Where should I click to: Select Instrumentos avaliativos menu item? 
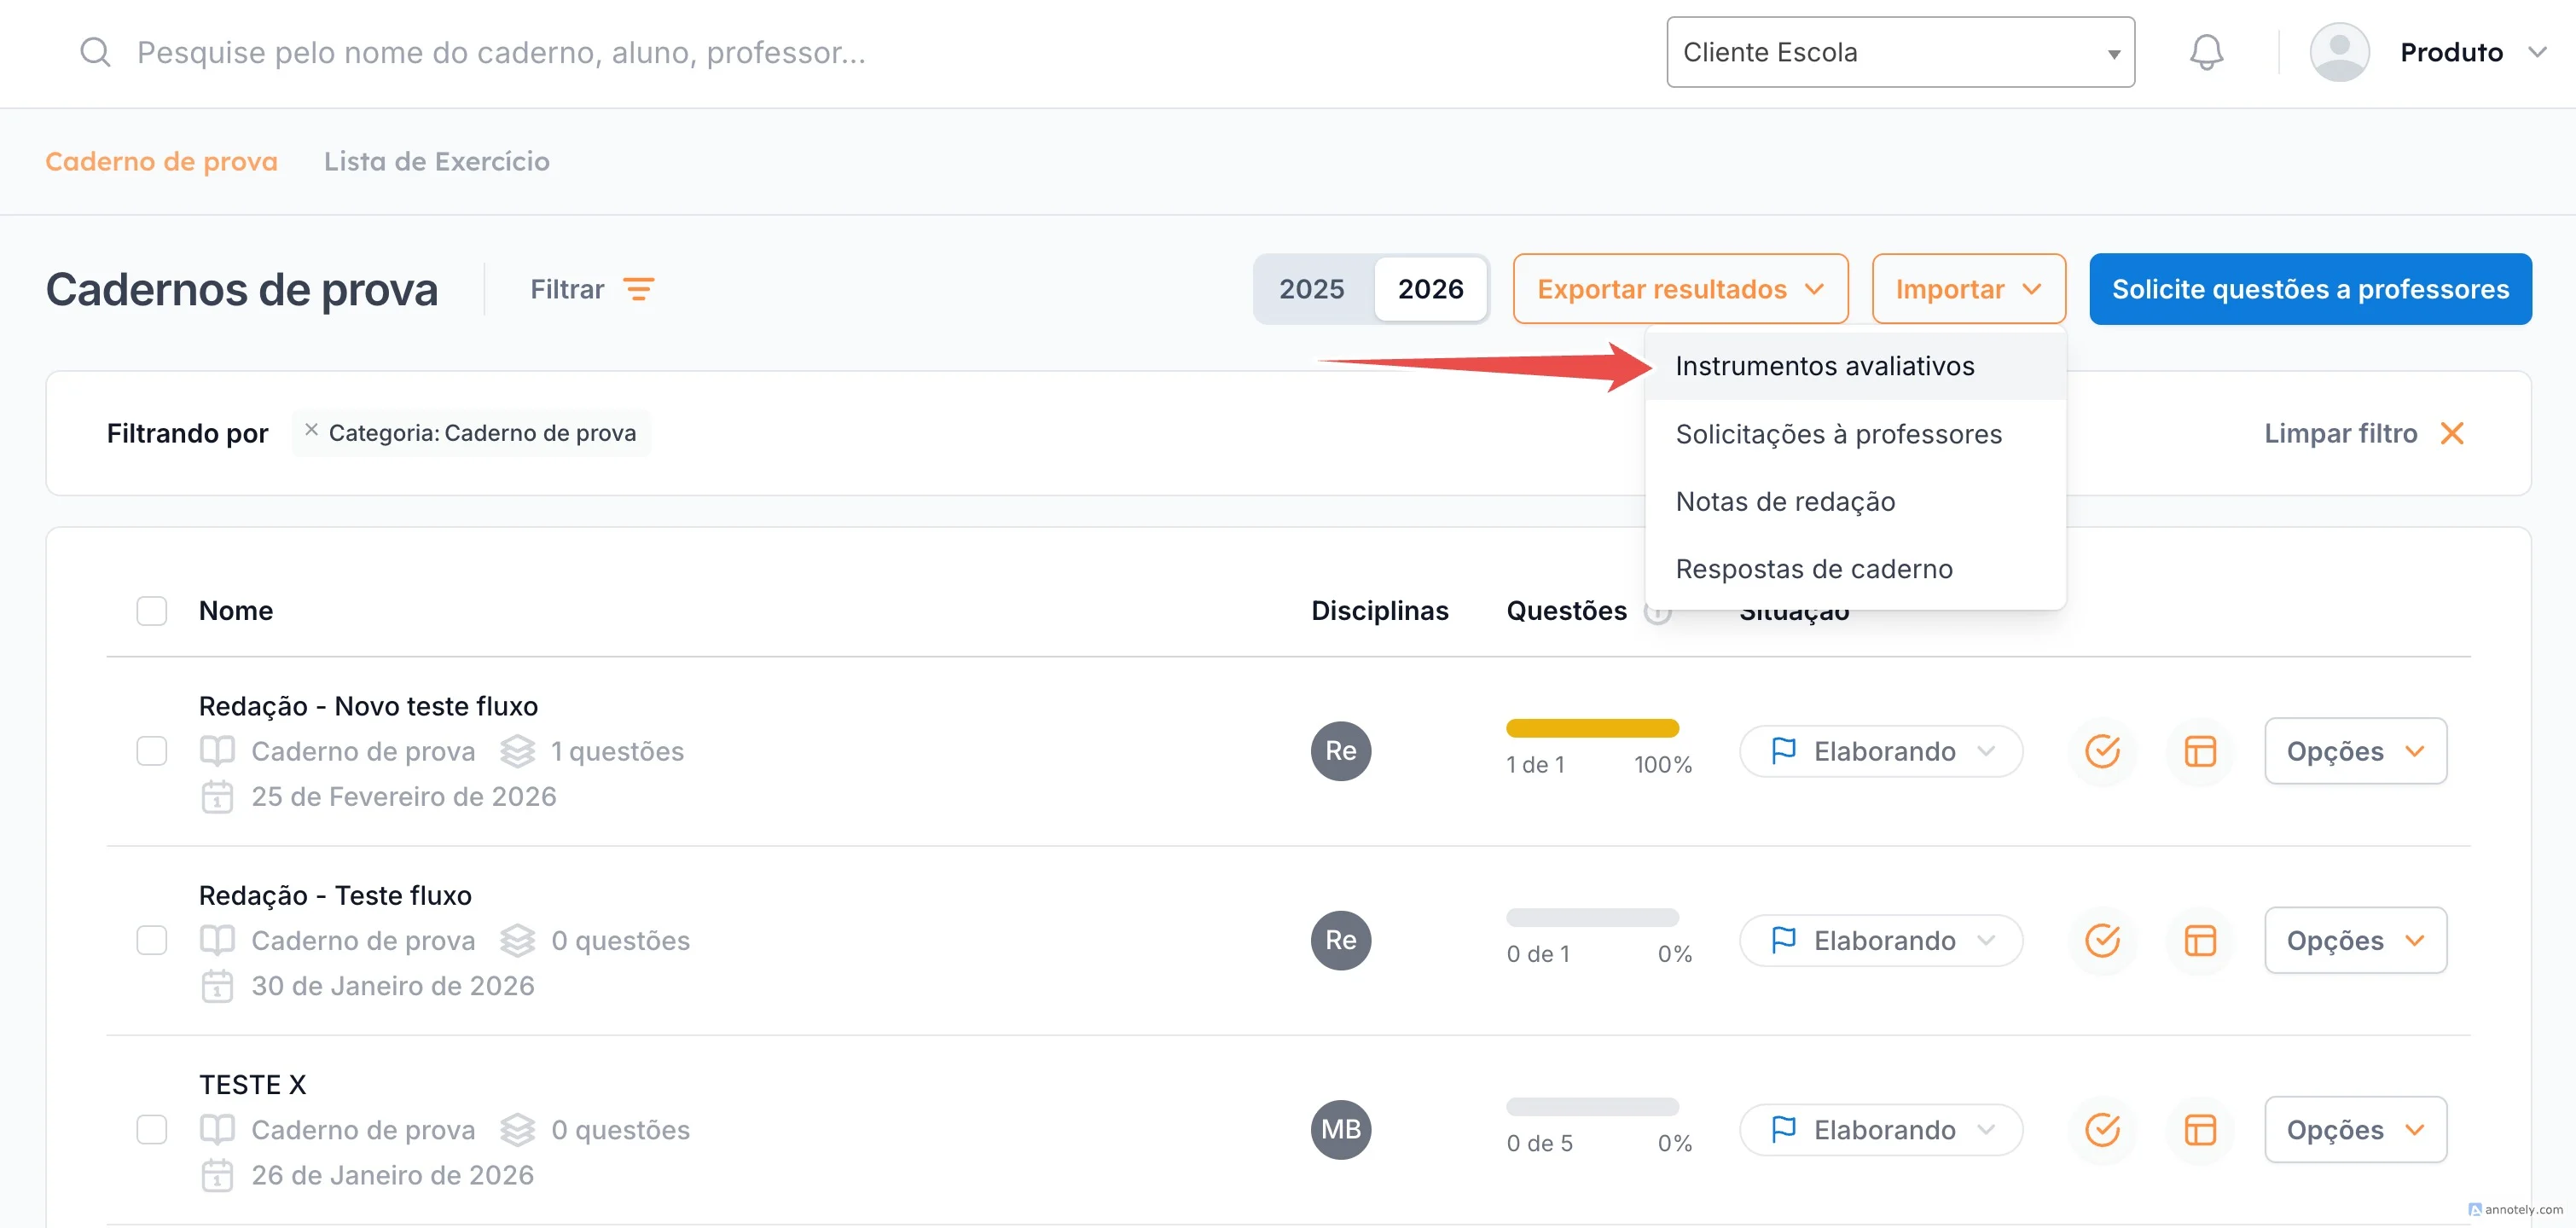pos(1855,366)
